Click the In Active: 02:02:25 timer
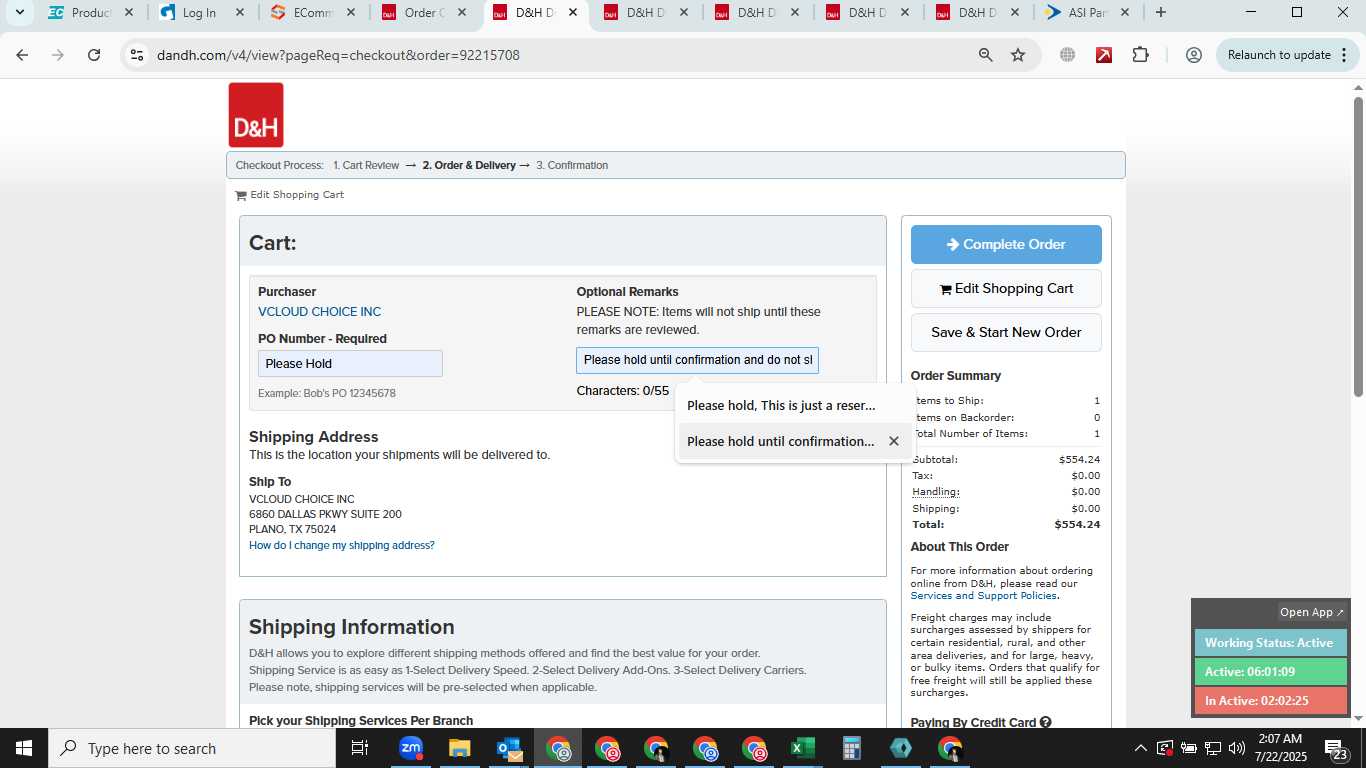The image size is (1366, 768). tap(1270, 701)
